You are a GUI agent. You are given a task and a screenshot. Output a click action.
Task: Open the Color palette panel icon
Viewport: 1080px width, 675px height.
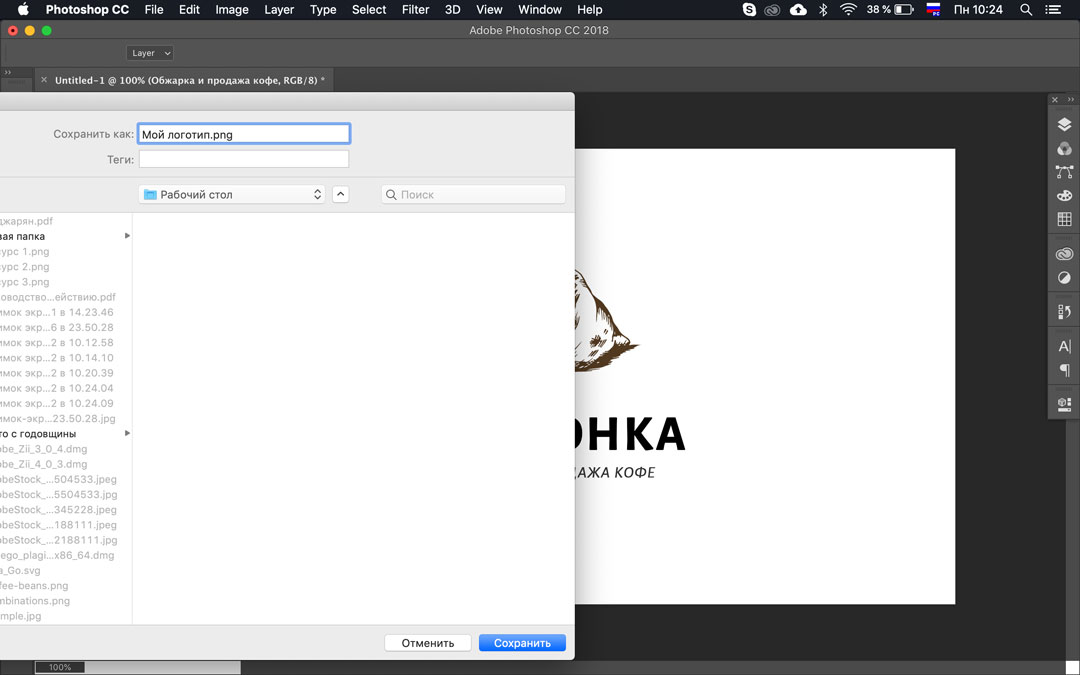(1064, 196)
